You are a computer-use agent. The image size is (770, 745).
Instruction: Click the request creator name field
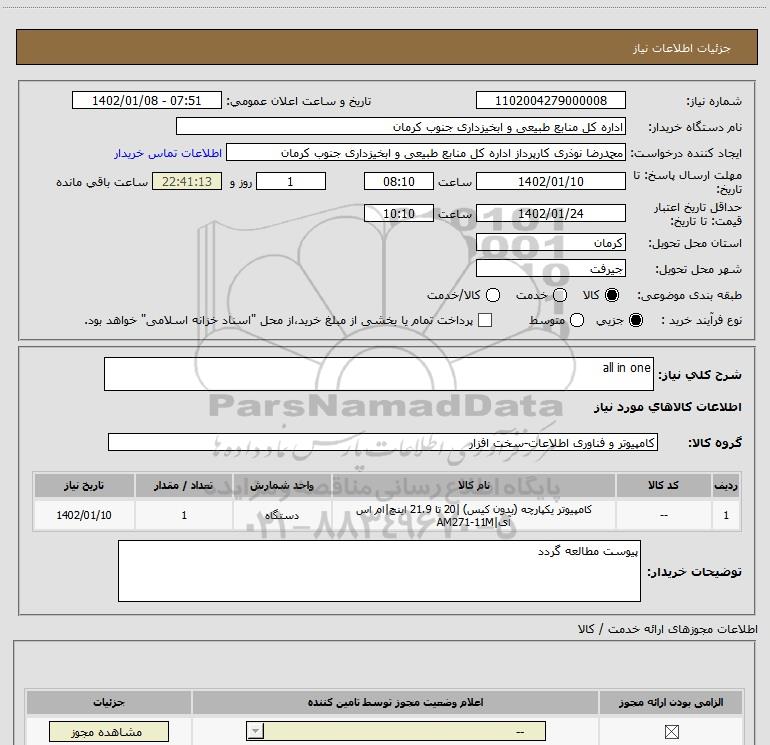426,152
